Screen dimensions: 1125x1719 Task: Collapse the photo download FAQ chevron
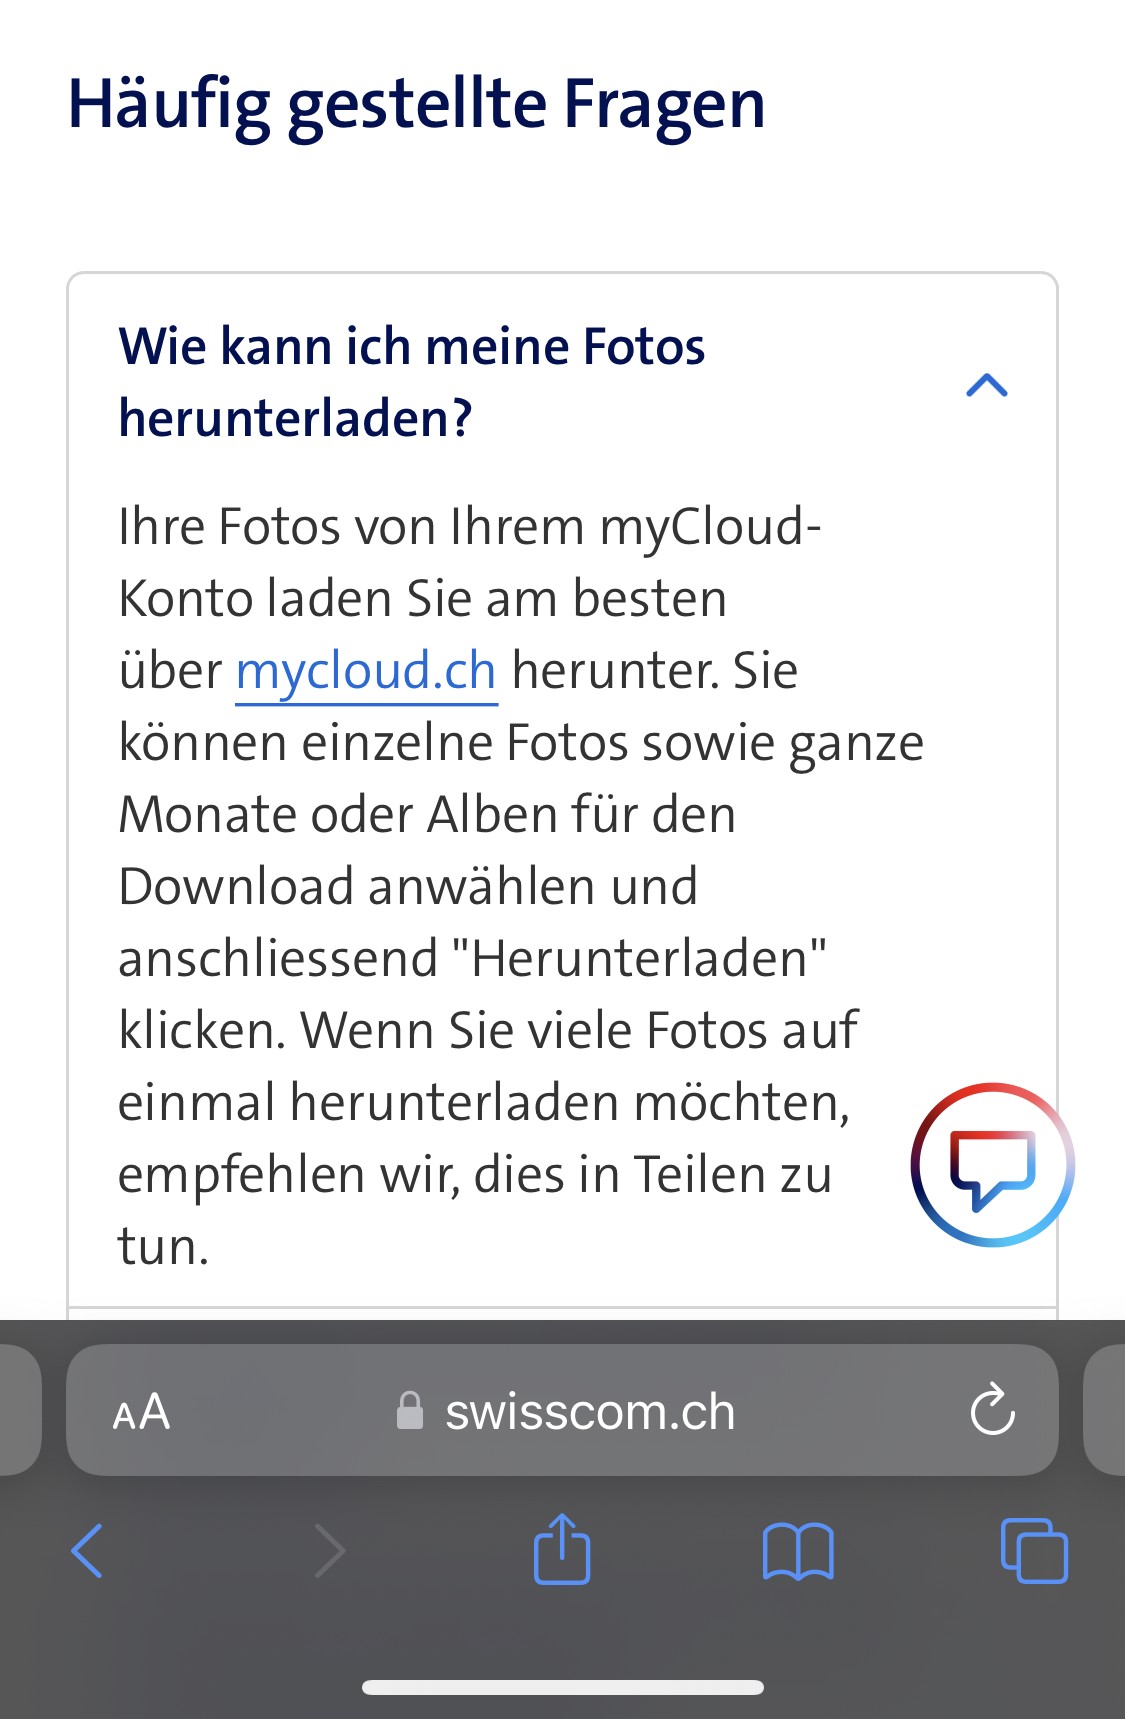986,386
